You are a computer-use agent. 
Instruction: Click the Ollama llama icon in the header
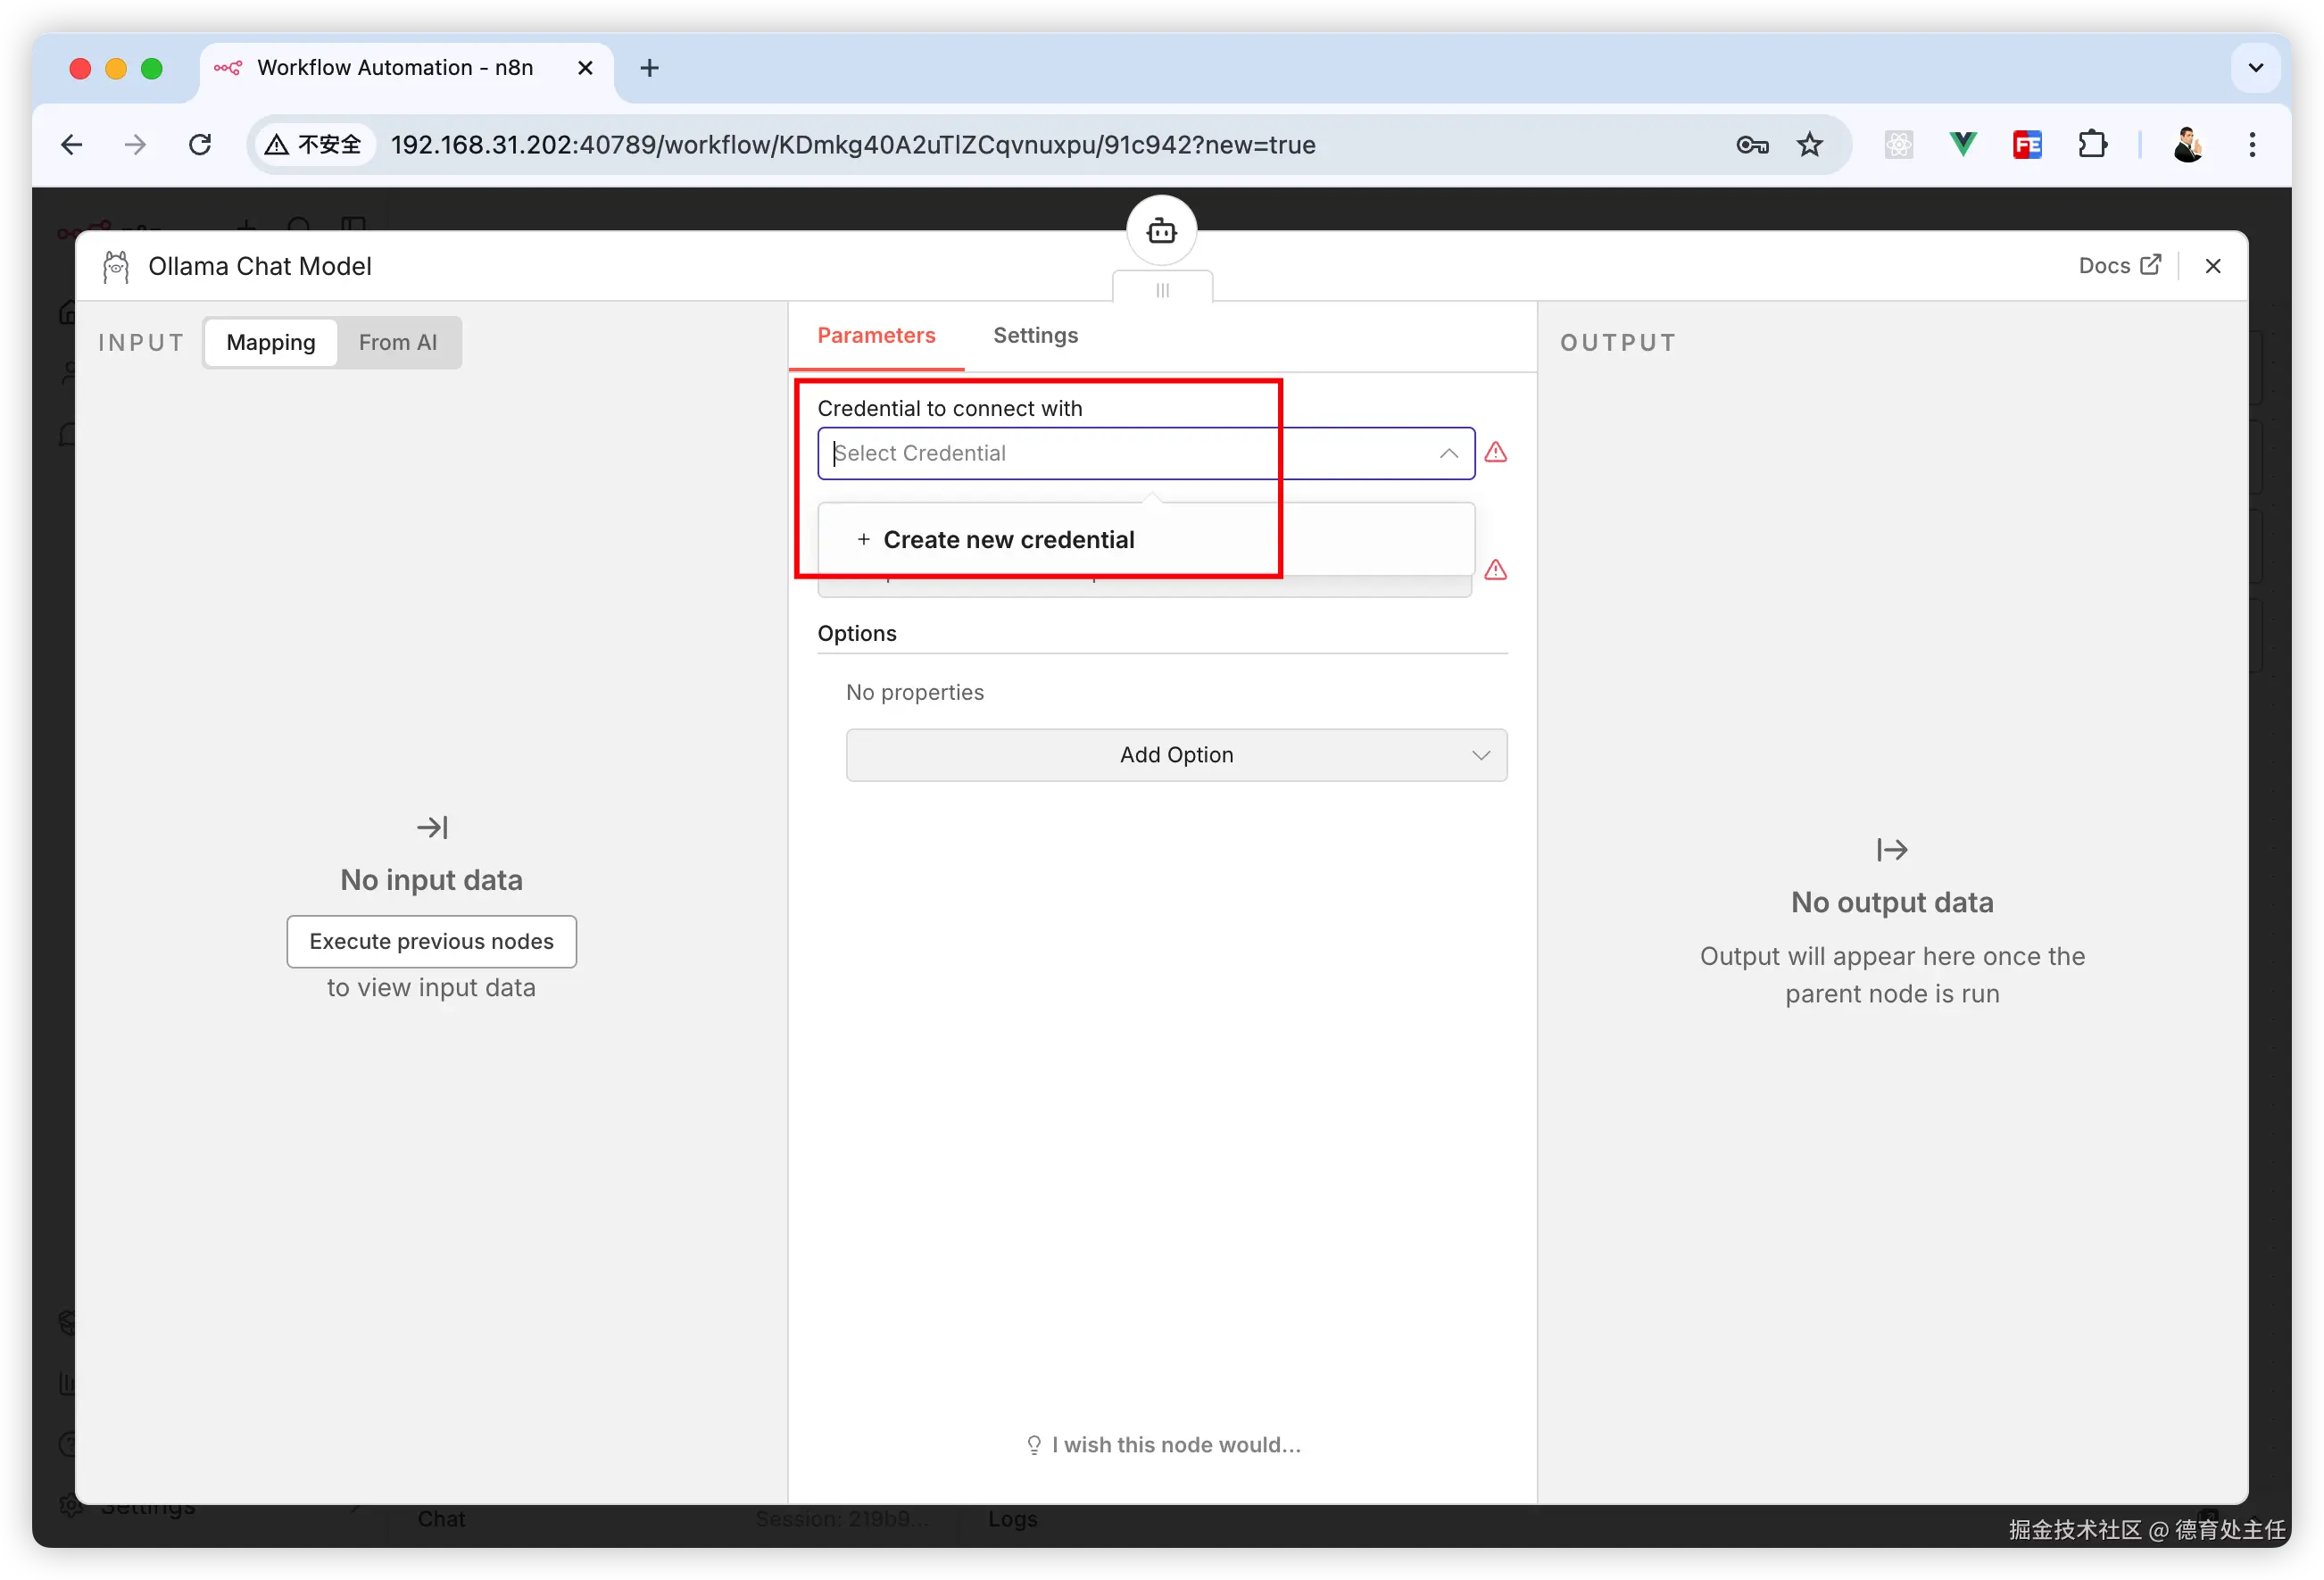point(116,267)
